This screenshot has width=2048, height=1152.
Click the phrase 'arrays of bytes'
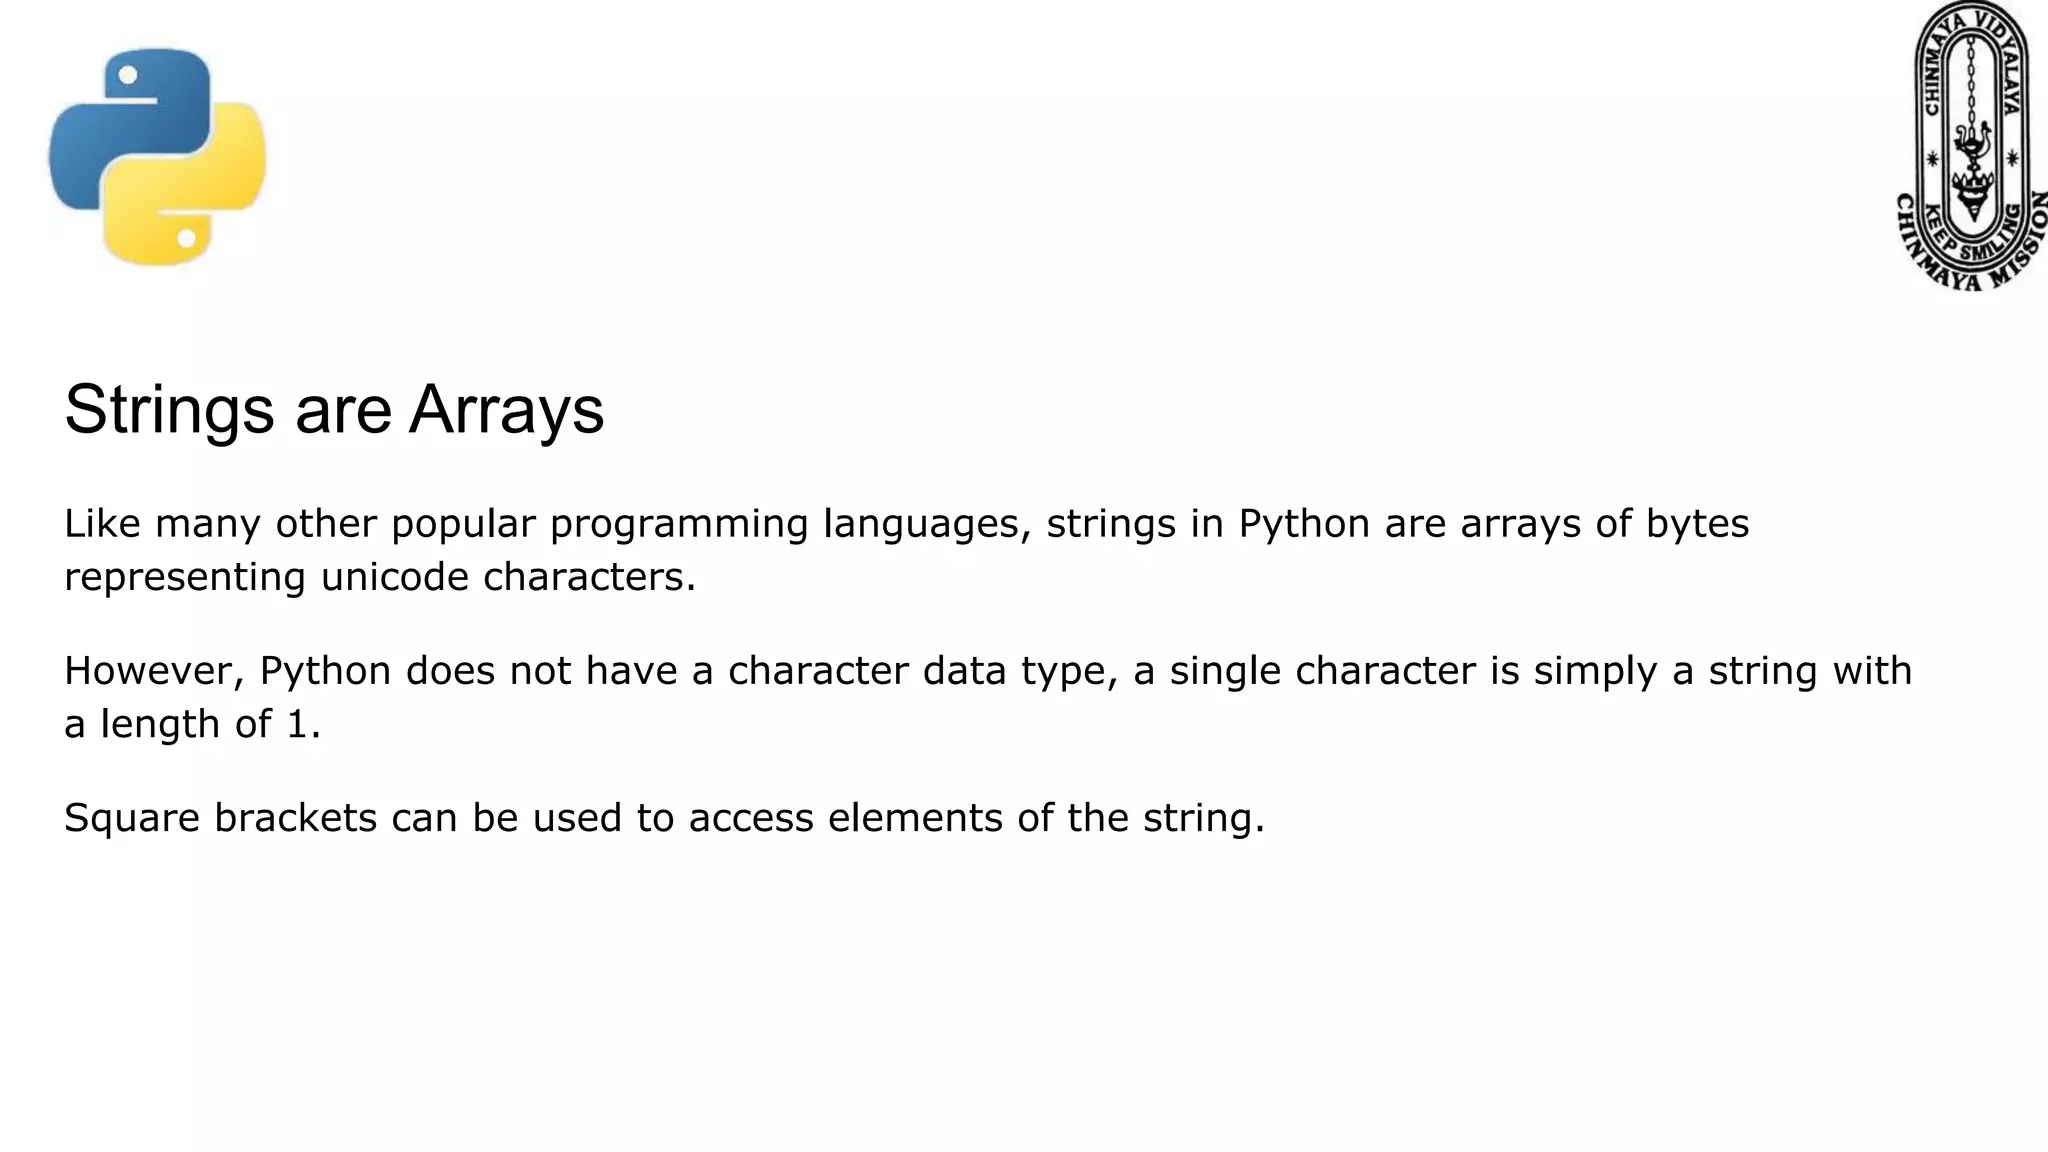(x=1604, y=524)
